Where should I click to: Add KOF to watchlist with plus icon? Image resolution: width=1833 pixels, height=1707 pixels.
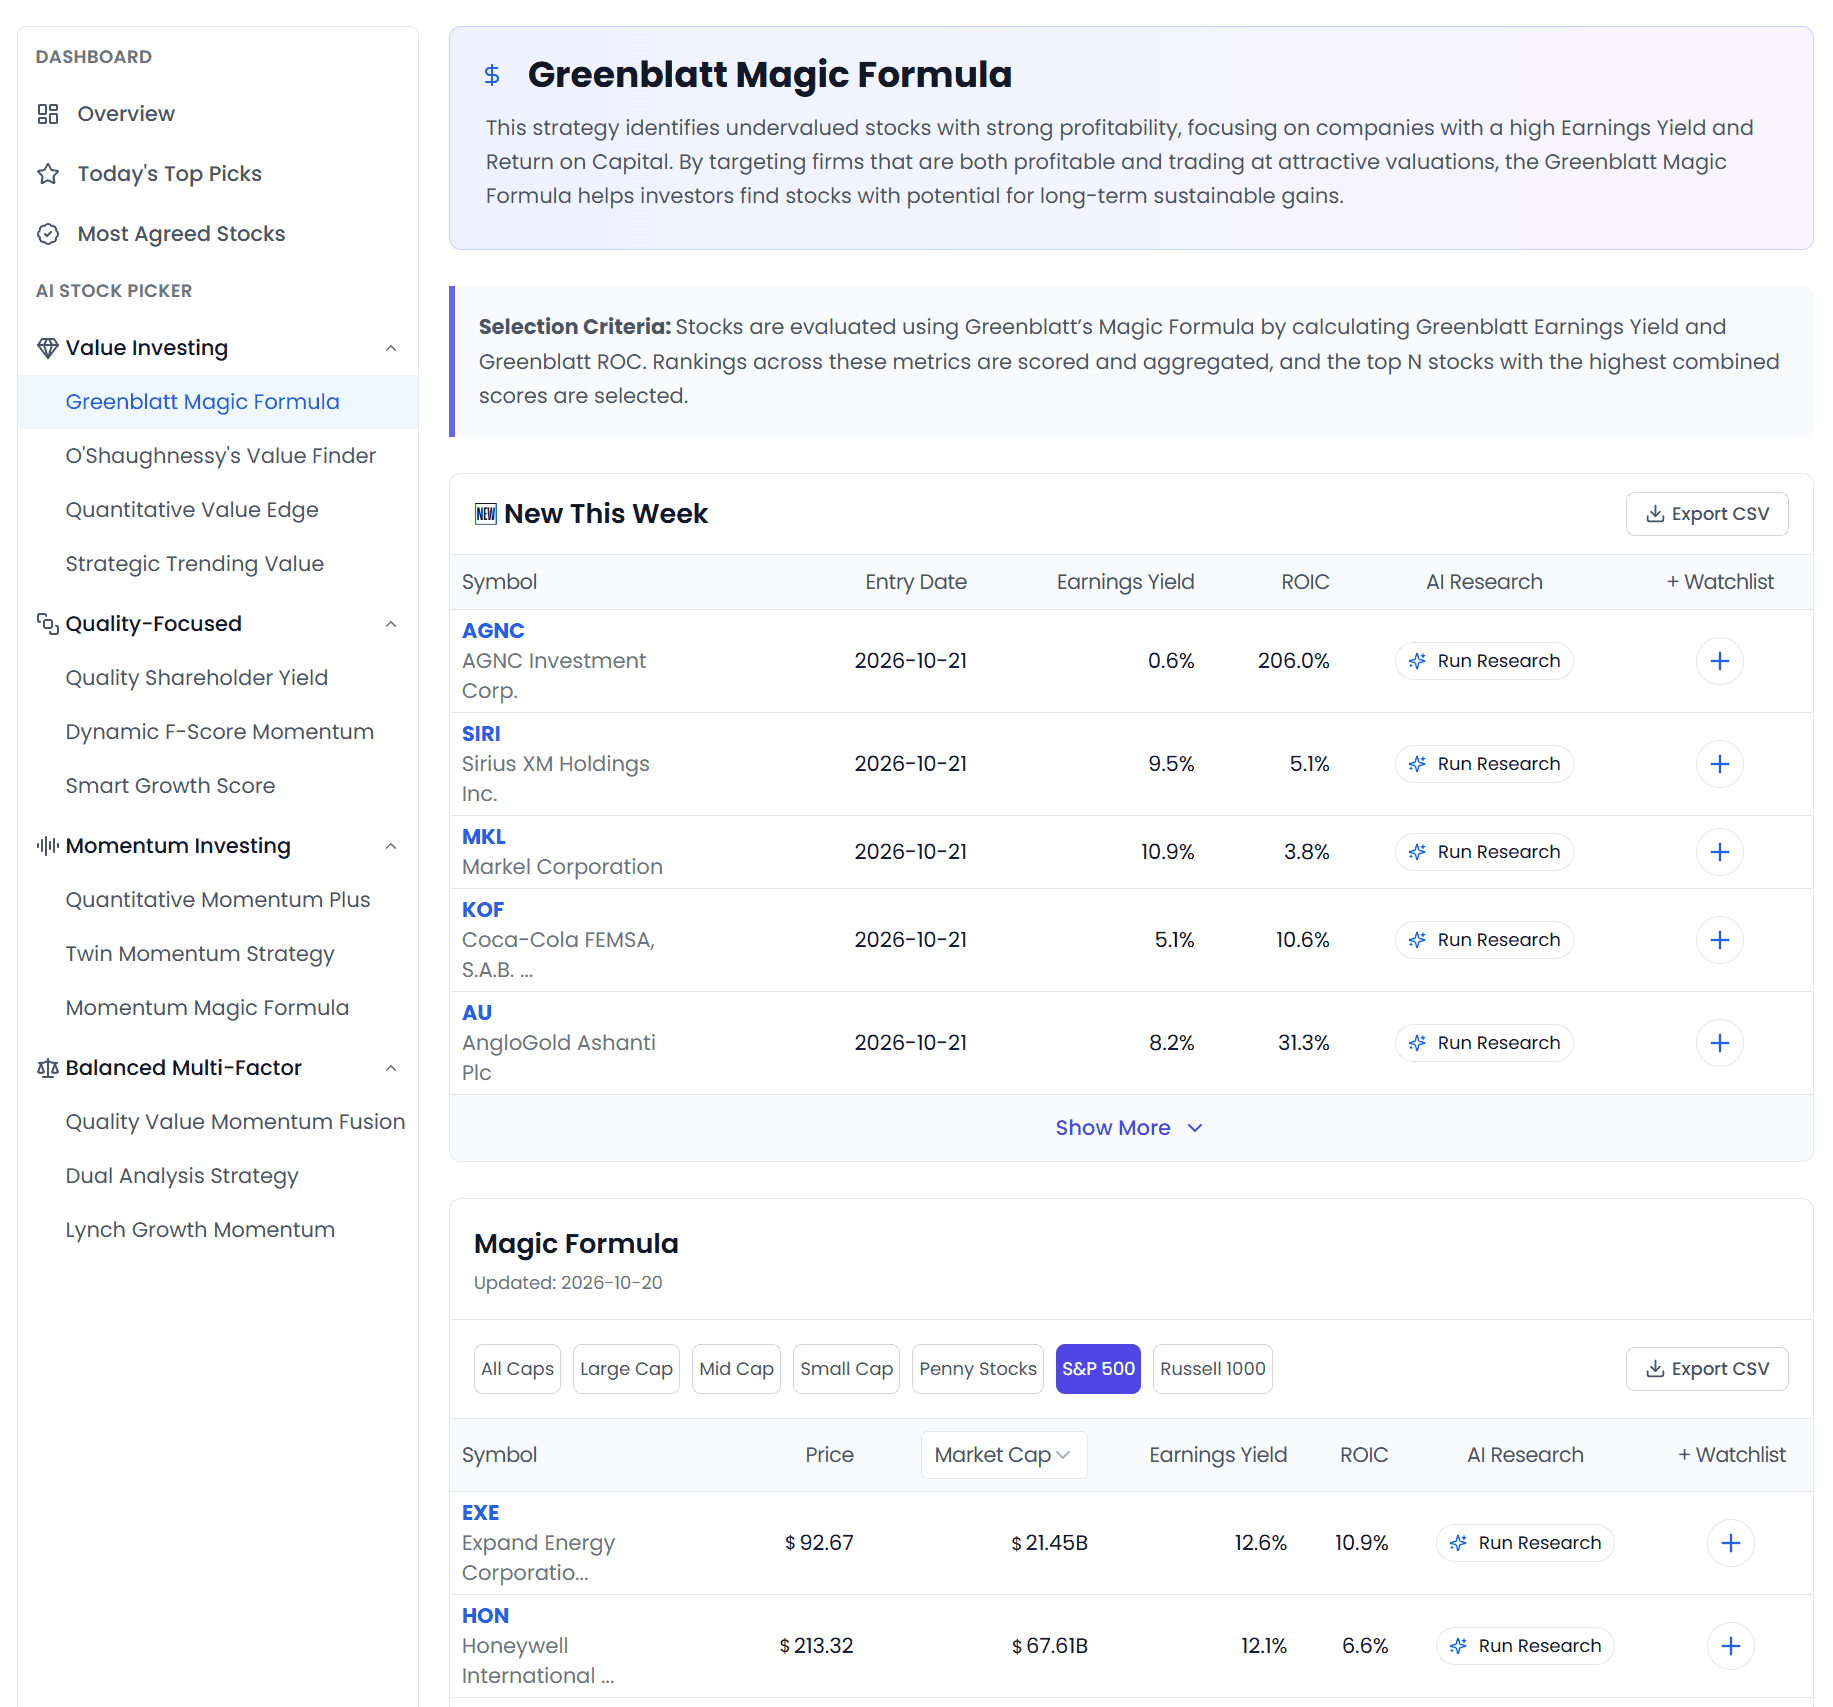1720,940
